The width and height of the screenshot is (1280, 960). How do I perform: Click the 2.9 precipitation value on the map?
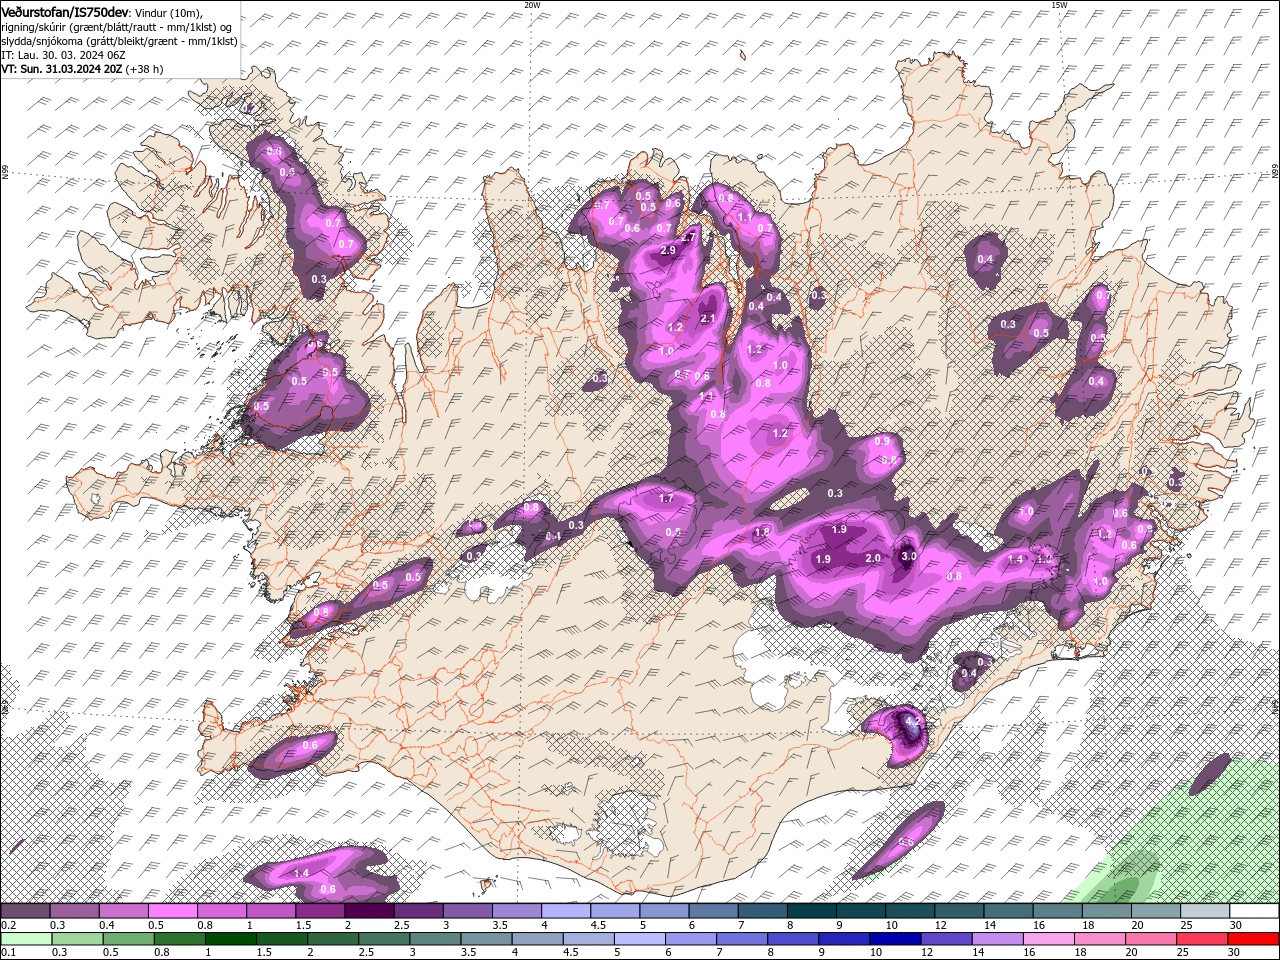(669, 250)
